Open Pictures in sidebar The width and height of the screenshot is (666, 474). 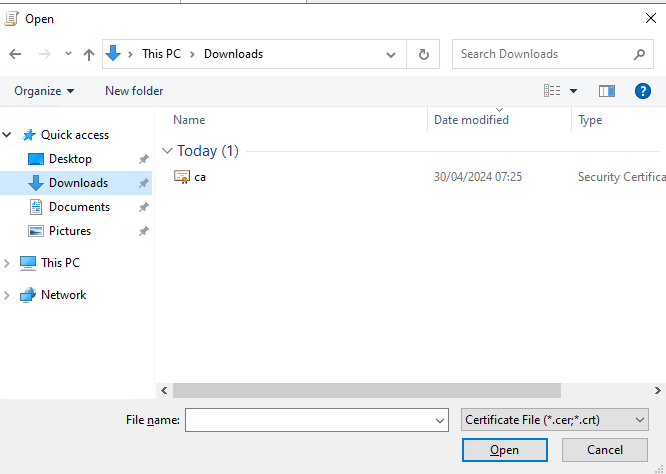pyautogui.click(x=70, y=231)
